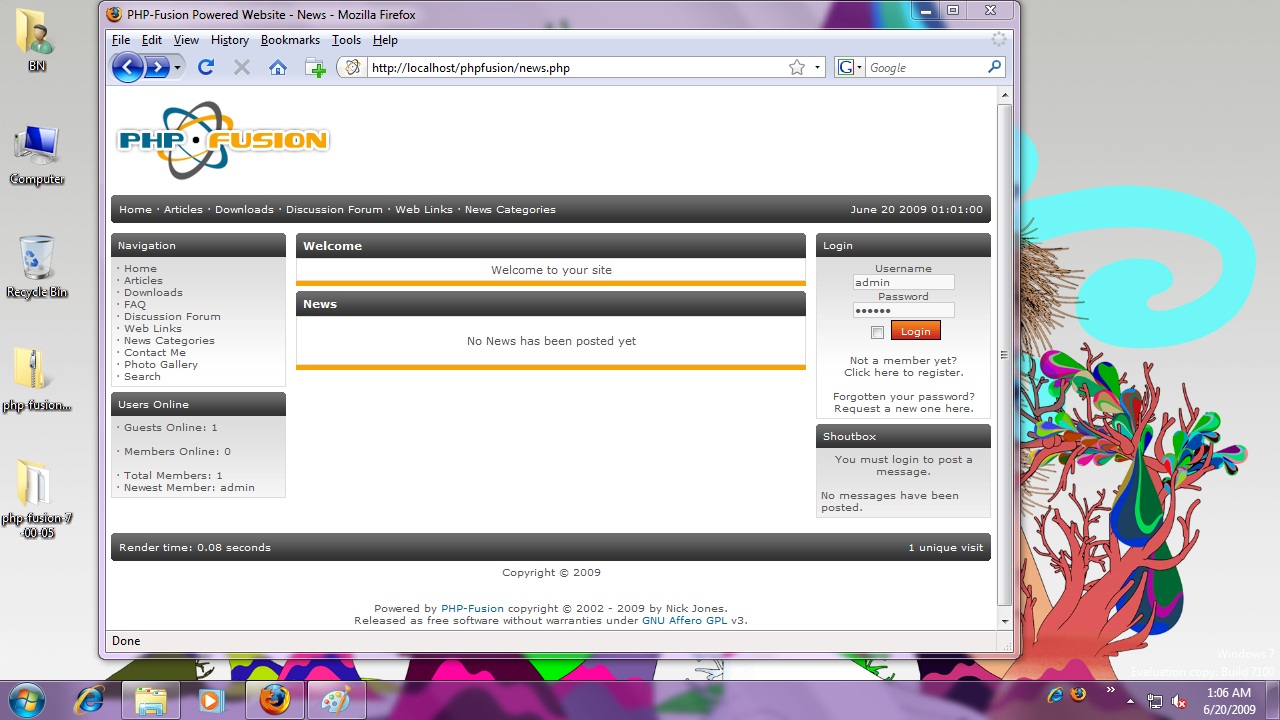1280x720 pixels.
Task: Open the Tools menu
Action: coord(346,40)
